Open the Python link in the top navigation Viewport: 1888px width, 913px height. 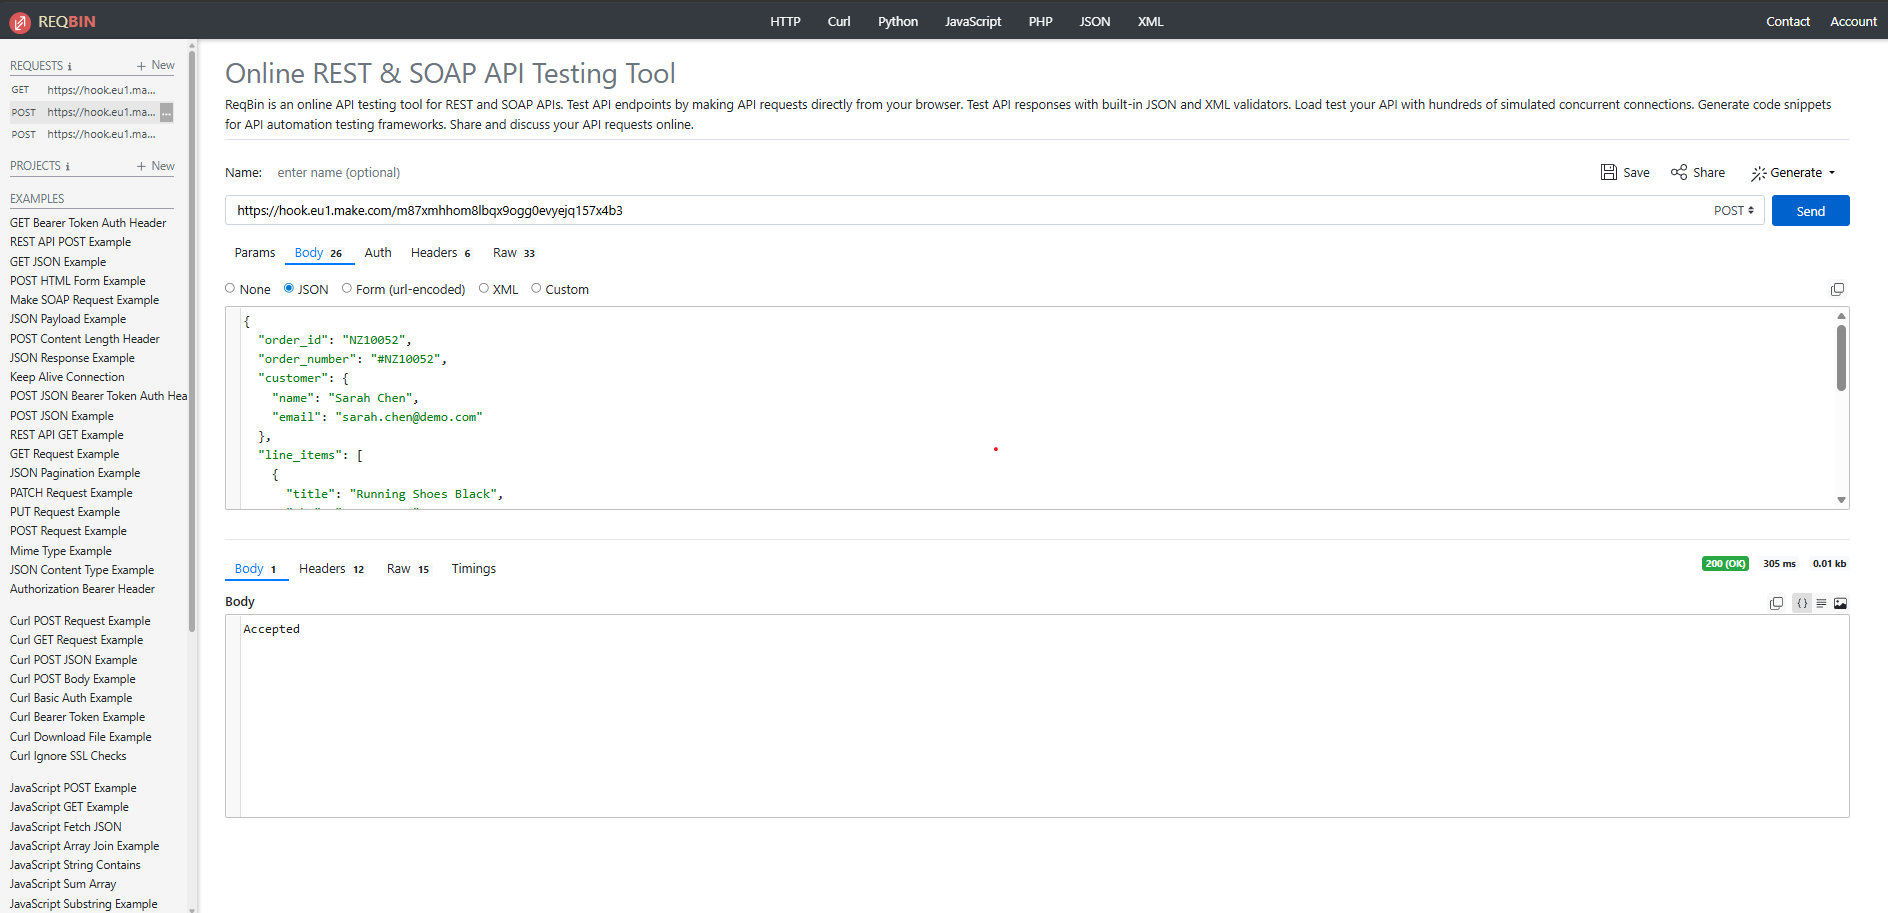coord(898,21)
